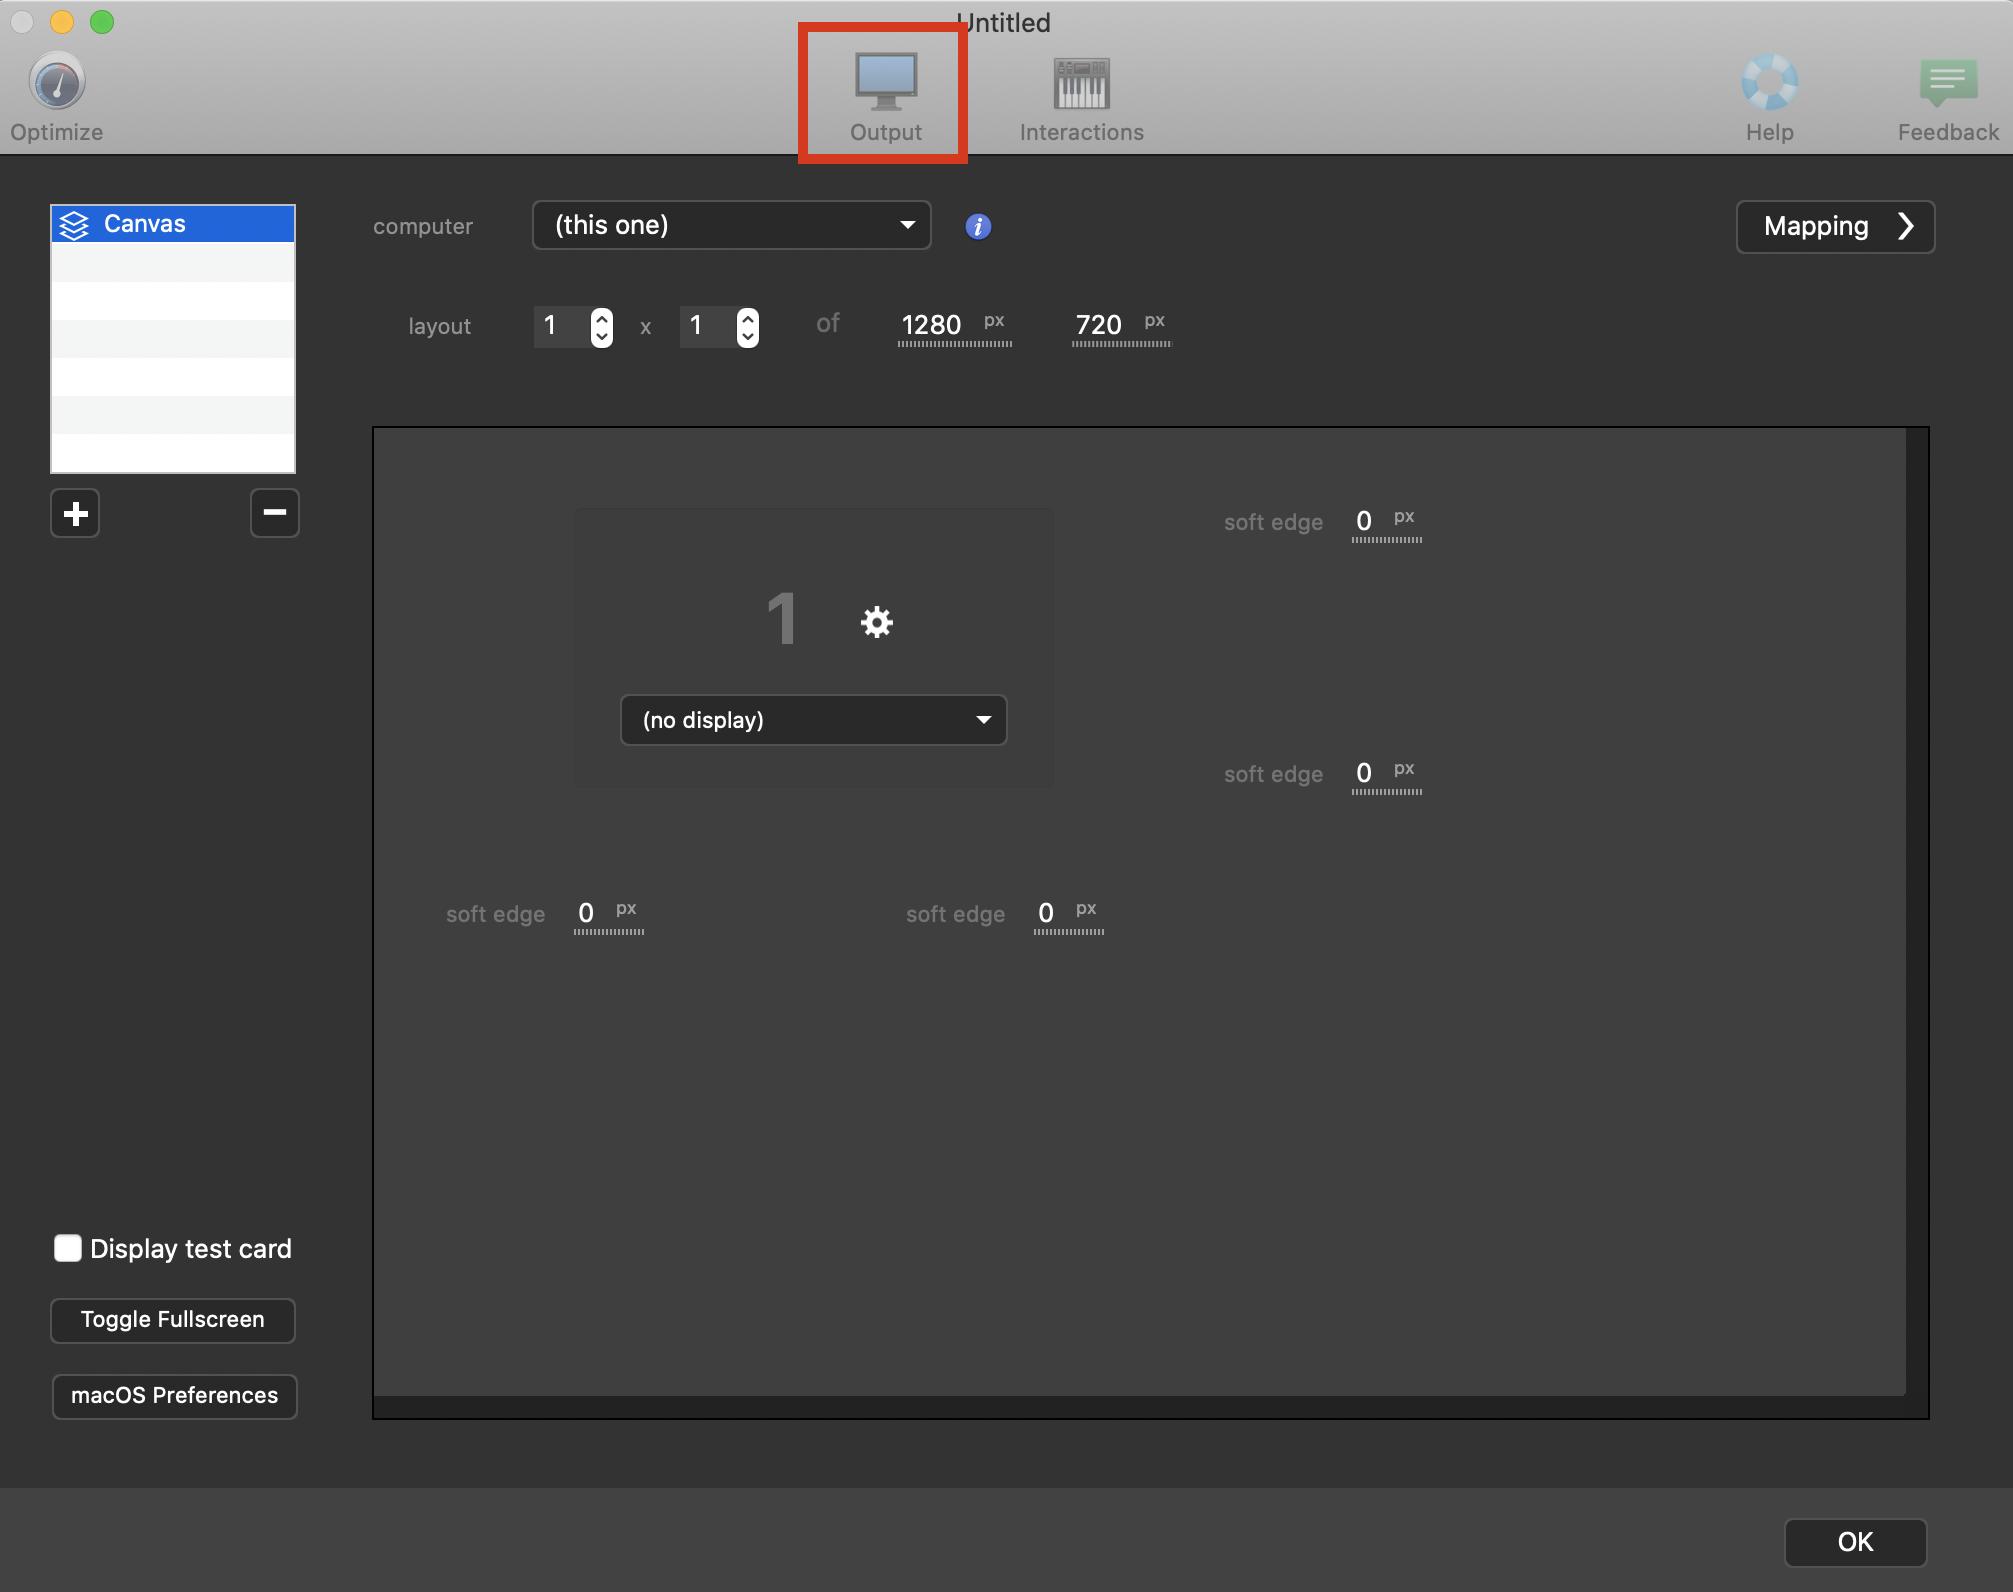Adjust the layout columns stepper
Viewport: 2013px width, 1592px height.
point(601,327)
